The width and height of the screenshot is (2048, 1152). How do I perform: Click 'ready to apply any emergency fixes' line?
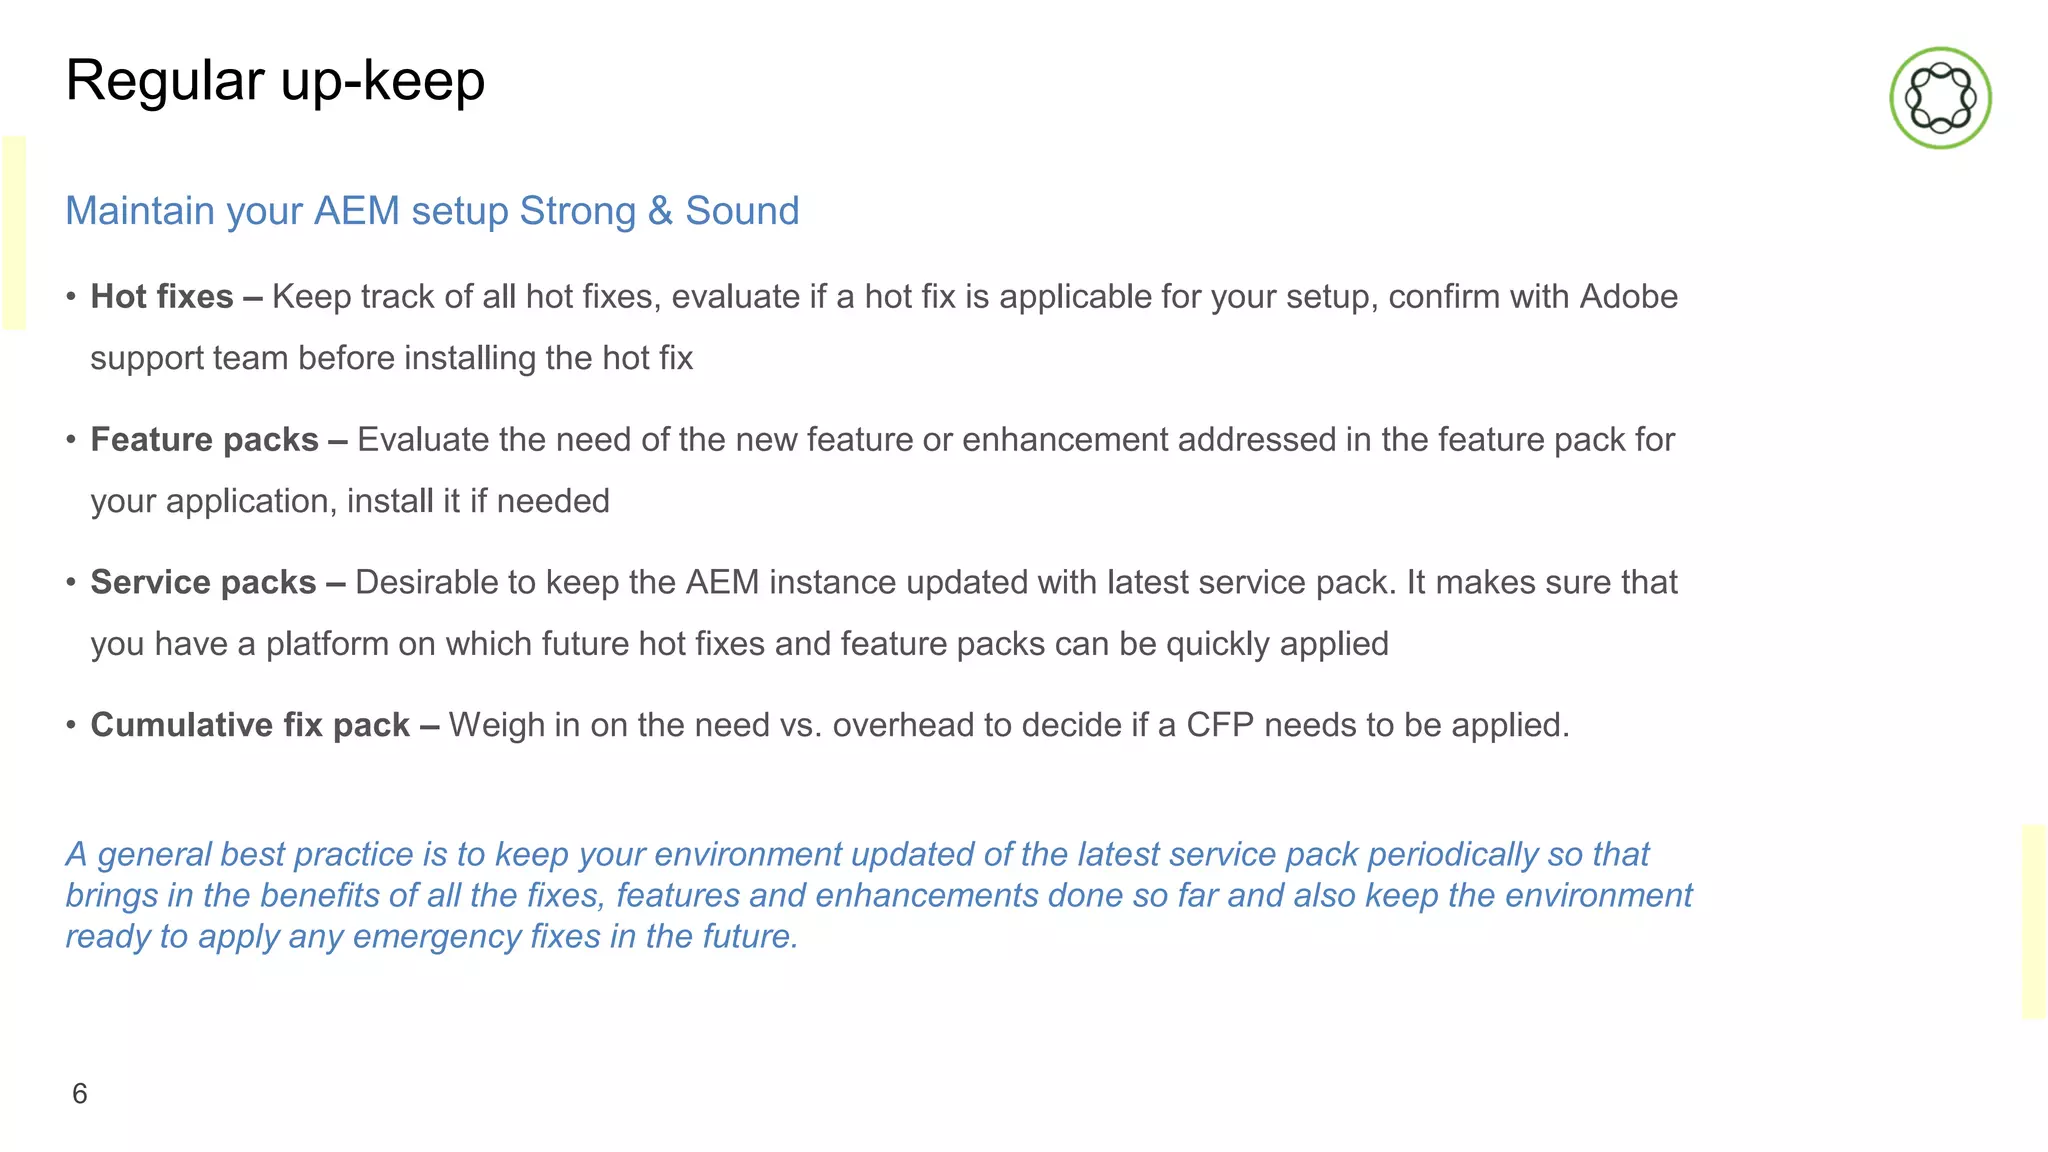(x=432, y=937)
